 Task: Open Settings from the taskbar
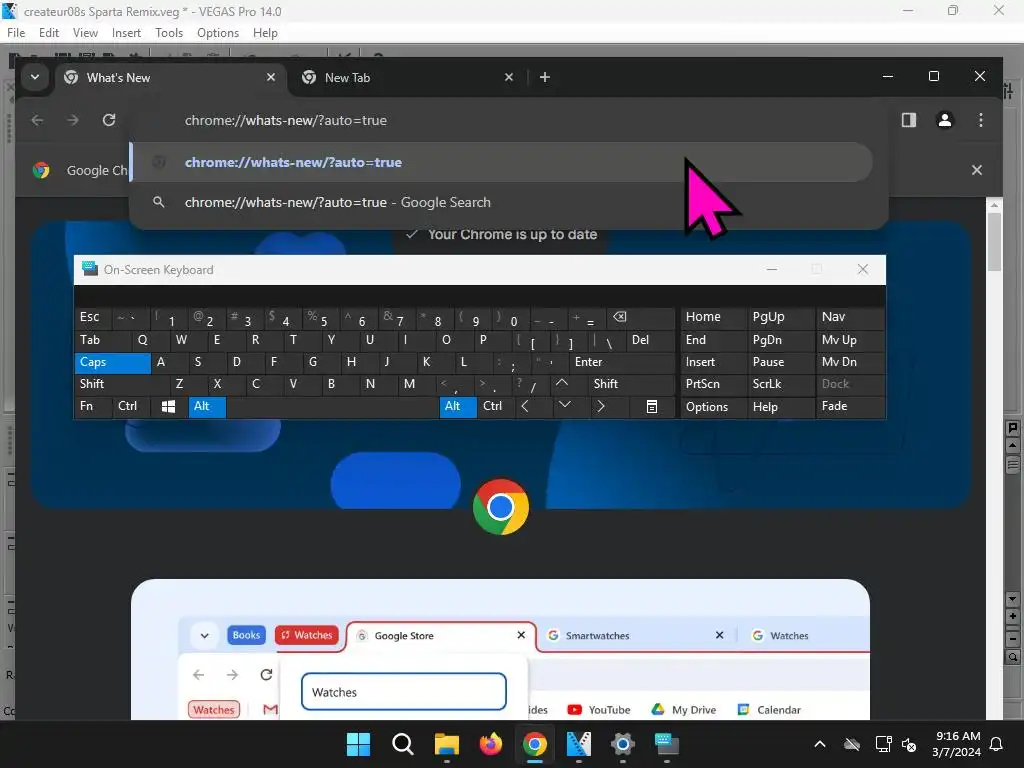tap(622, 744)
